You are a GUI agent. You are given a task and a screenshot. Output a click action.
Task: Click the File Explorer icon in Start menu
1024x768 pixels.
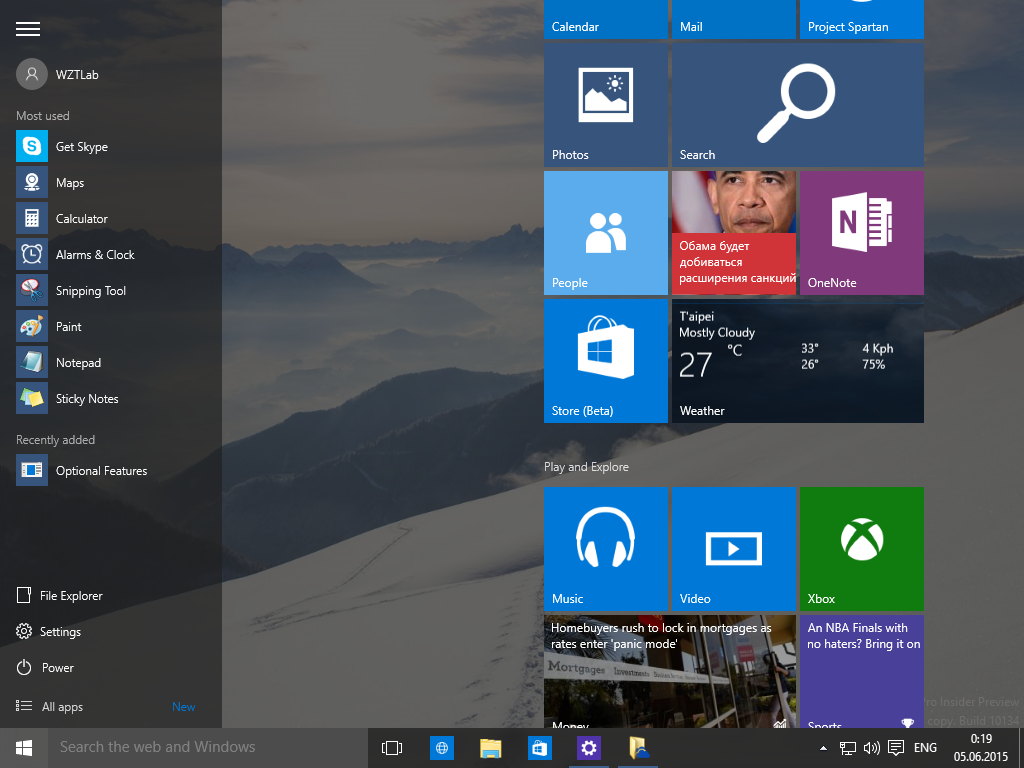coord(24,595)
